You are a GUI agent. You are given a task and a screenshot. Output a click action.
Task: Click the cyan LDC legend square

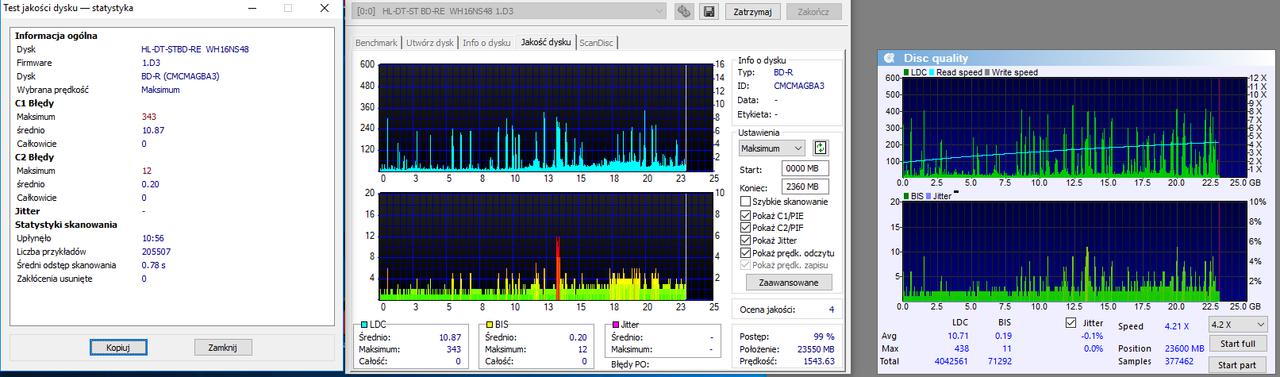(x=363, y=325)
